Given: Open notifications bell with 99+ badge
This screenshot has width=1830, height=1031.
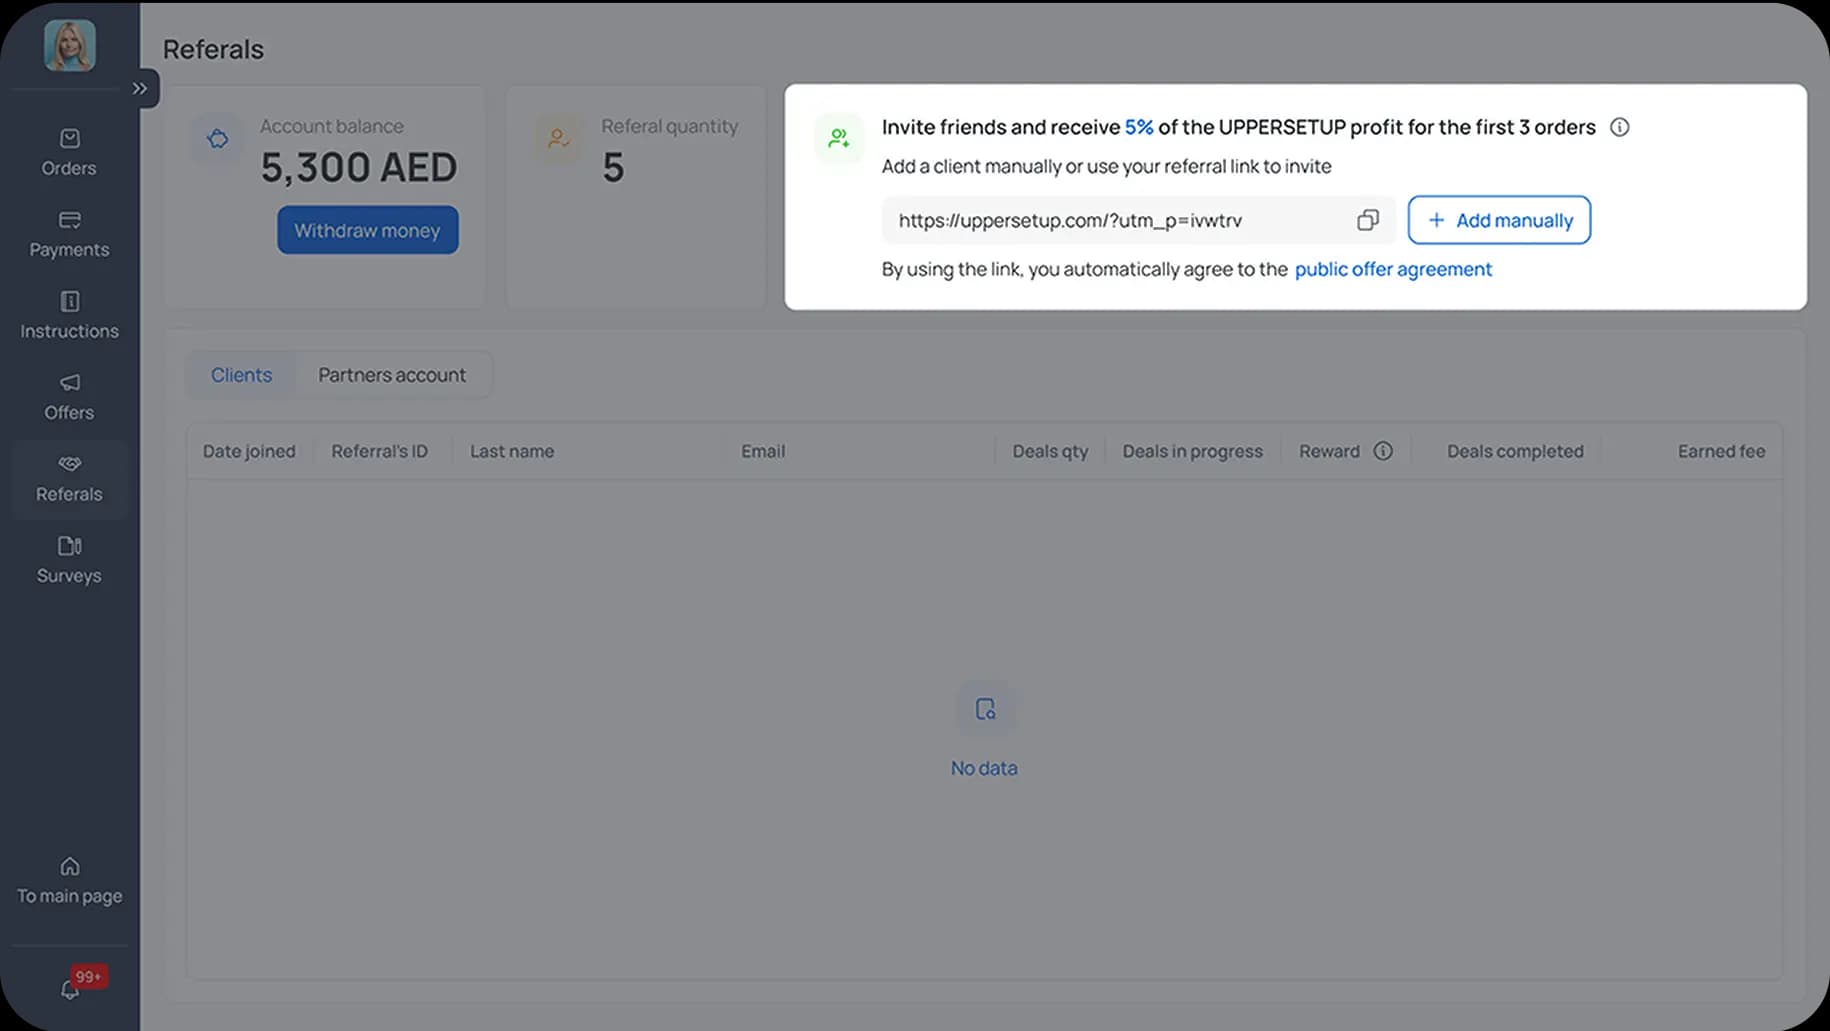Looking at the screenshot, I should pyautogui.click(x=70, y=989).
